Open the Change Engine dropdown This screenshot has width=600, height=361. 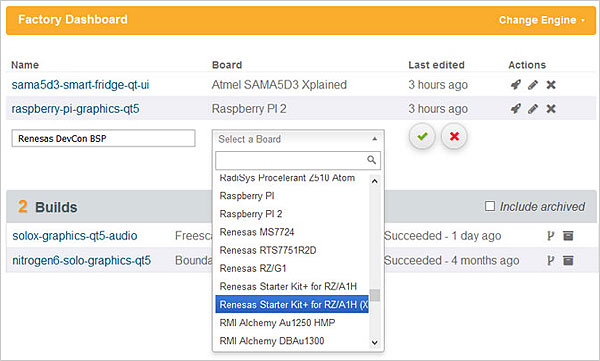tap(541, 20)
